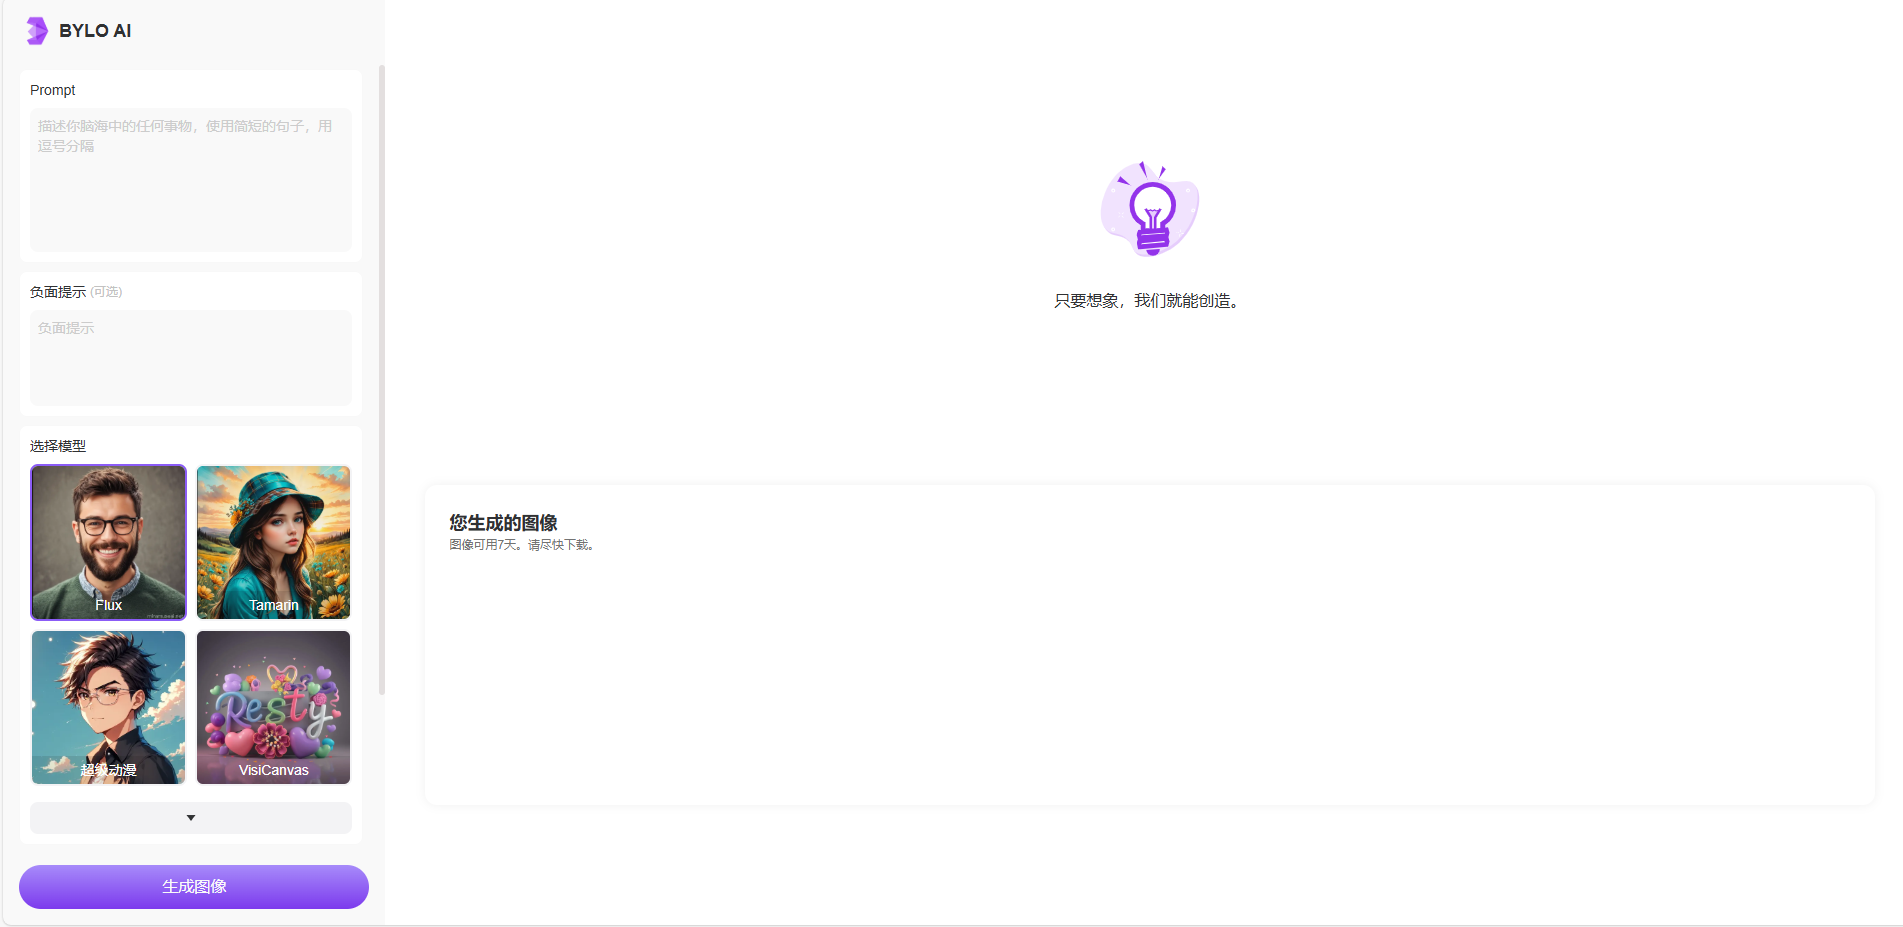This screenshot has width=1903, height=927.
Task: Click the 选择模型 section label
Action: pos(58,446)
